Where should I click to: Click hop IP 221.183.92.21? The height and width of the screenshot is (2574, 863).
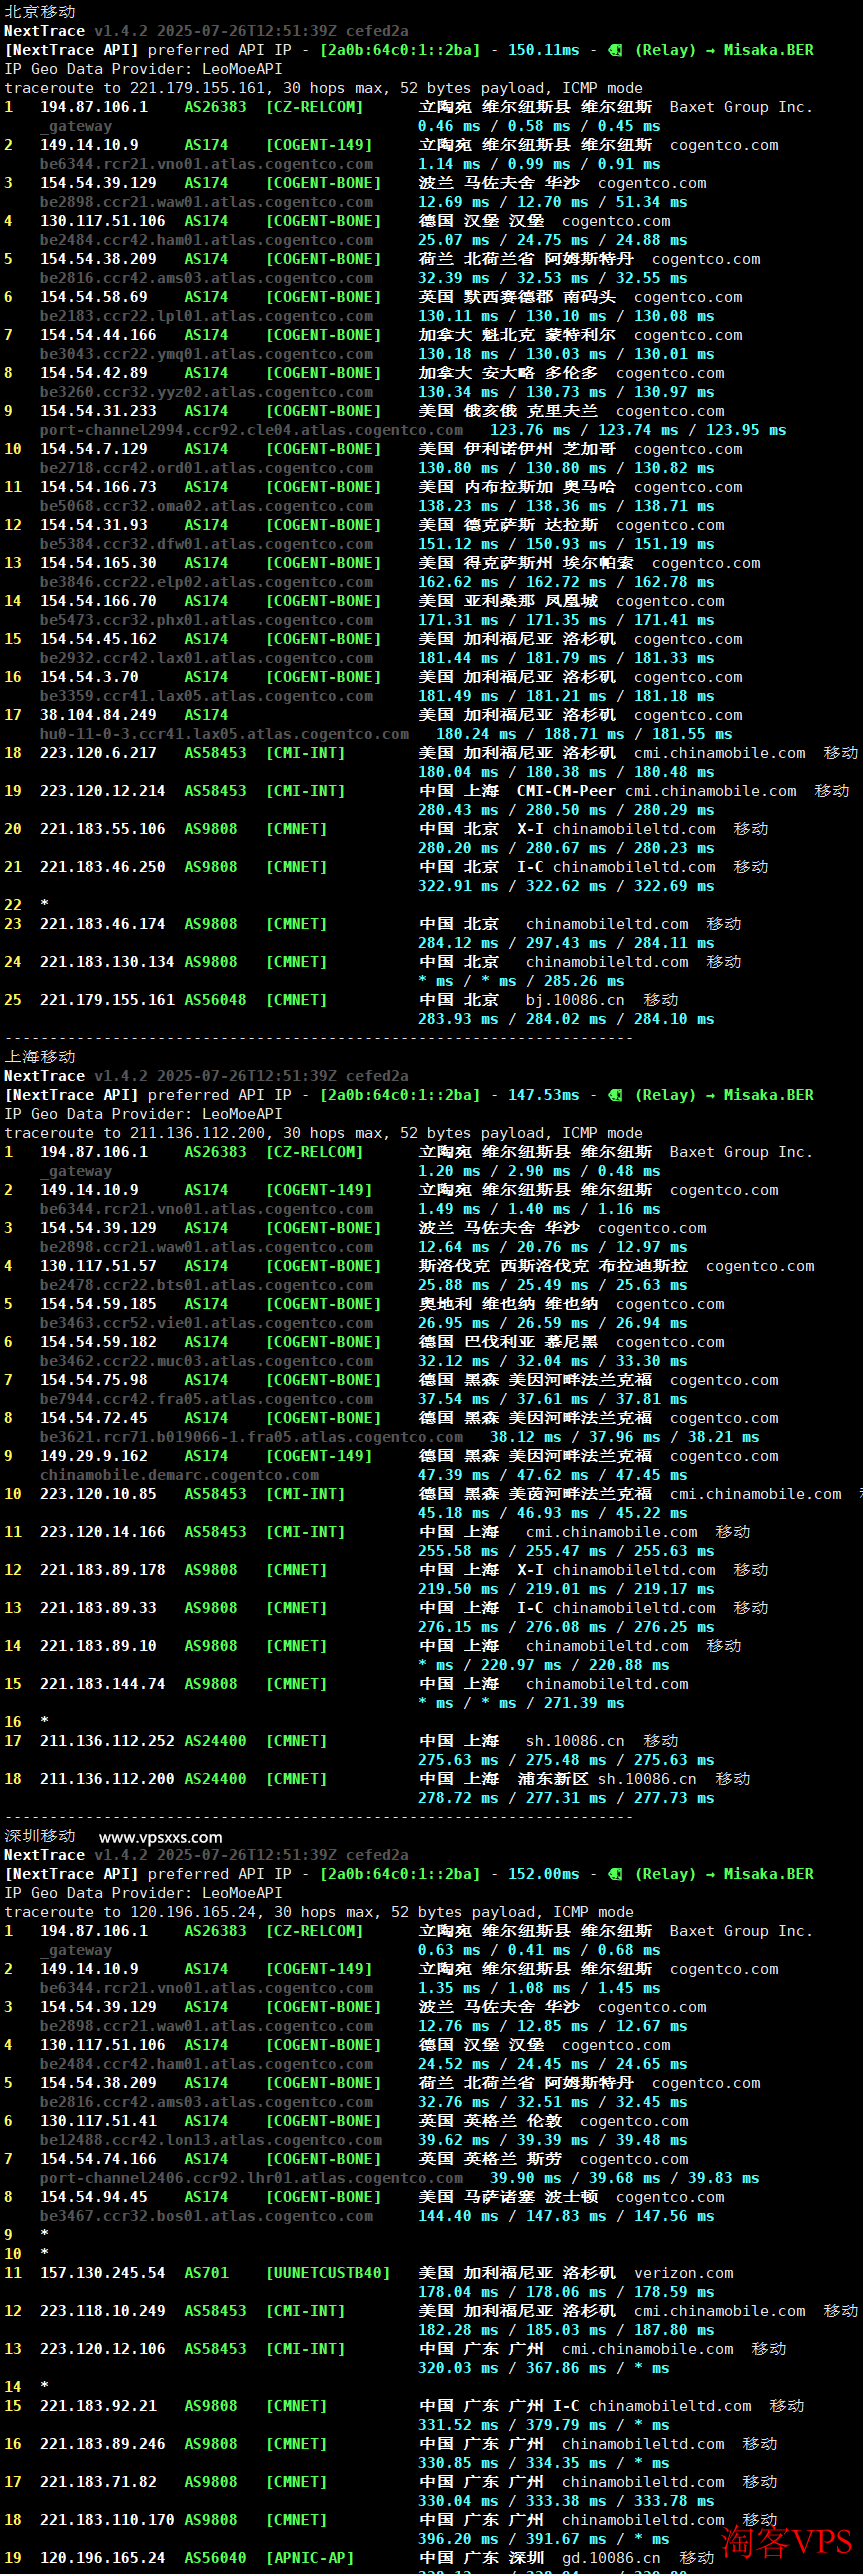pos(98,2406)
